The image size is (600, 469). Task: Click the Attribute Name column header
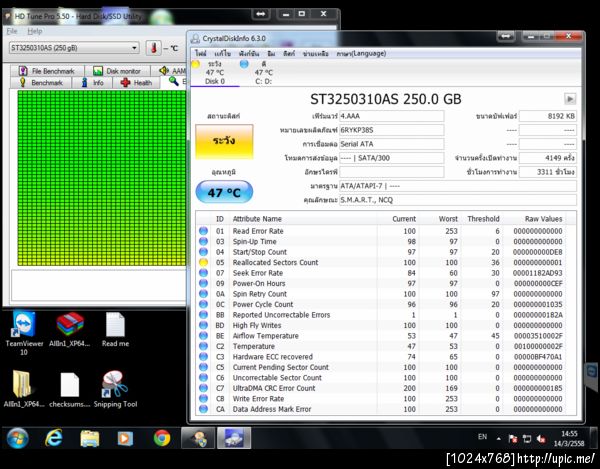257,219
